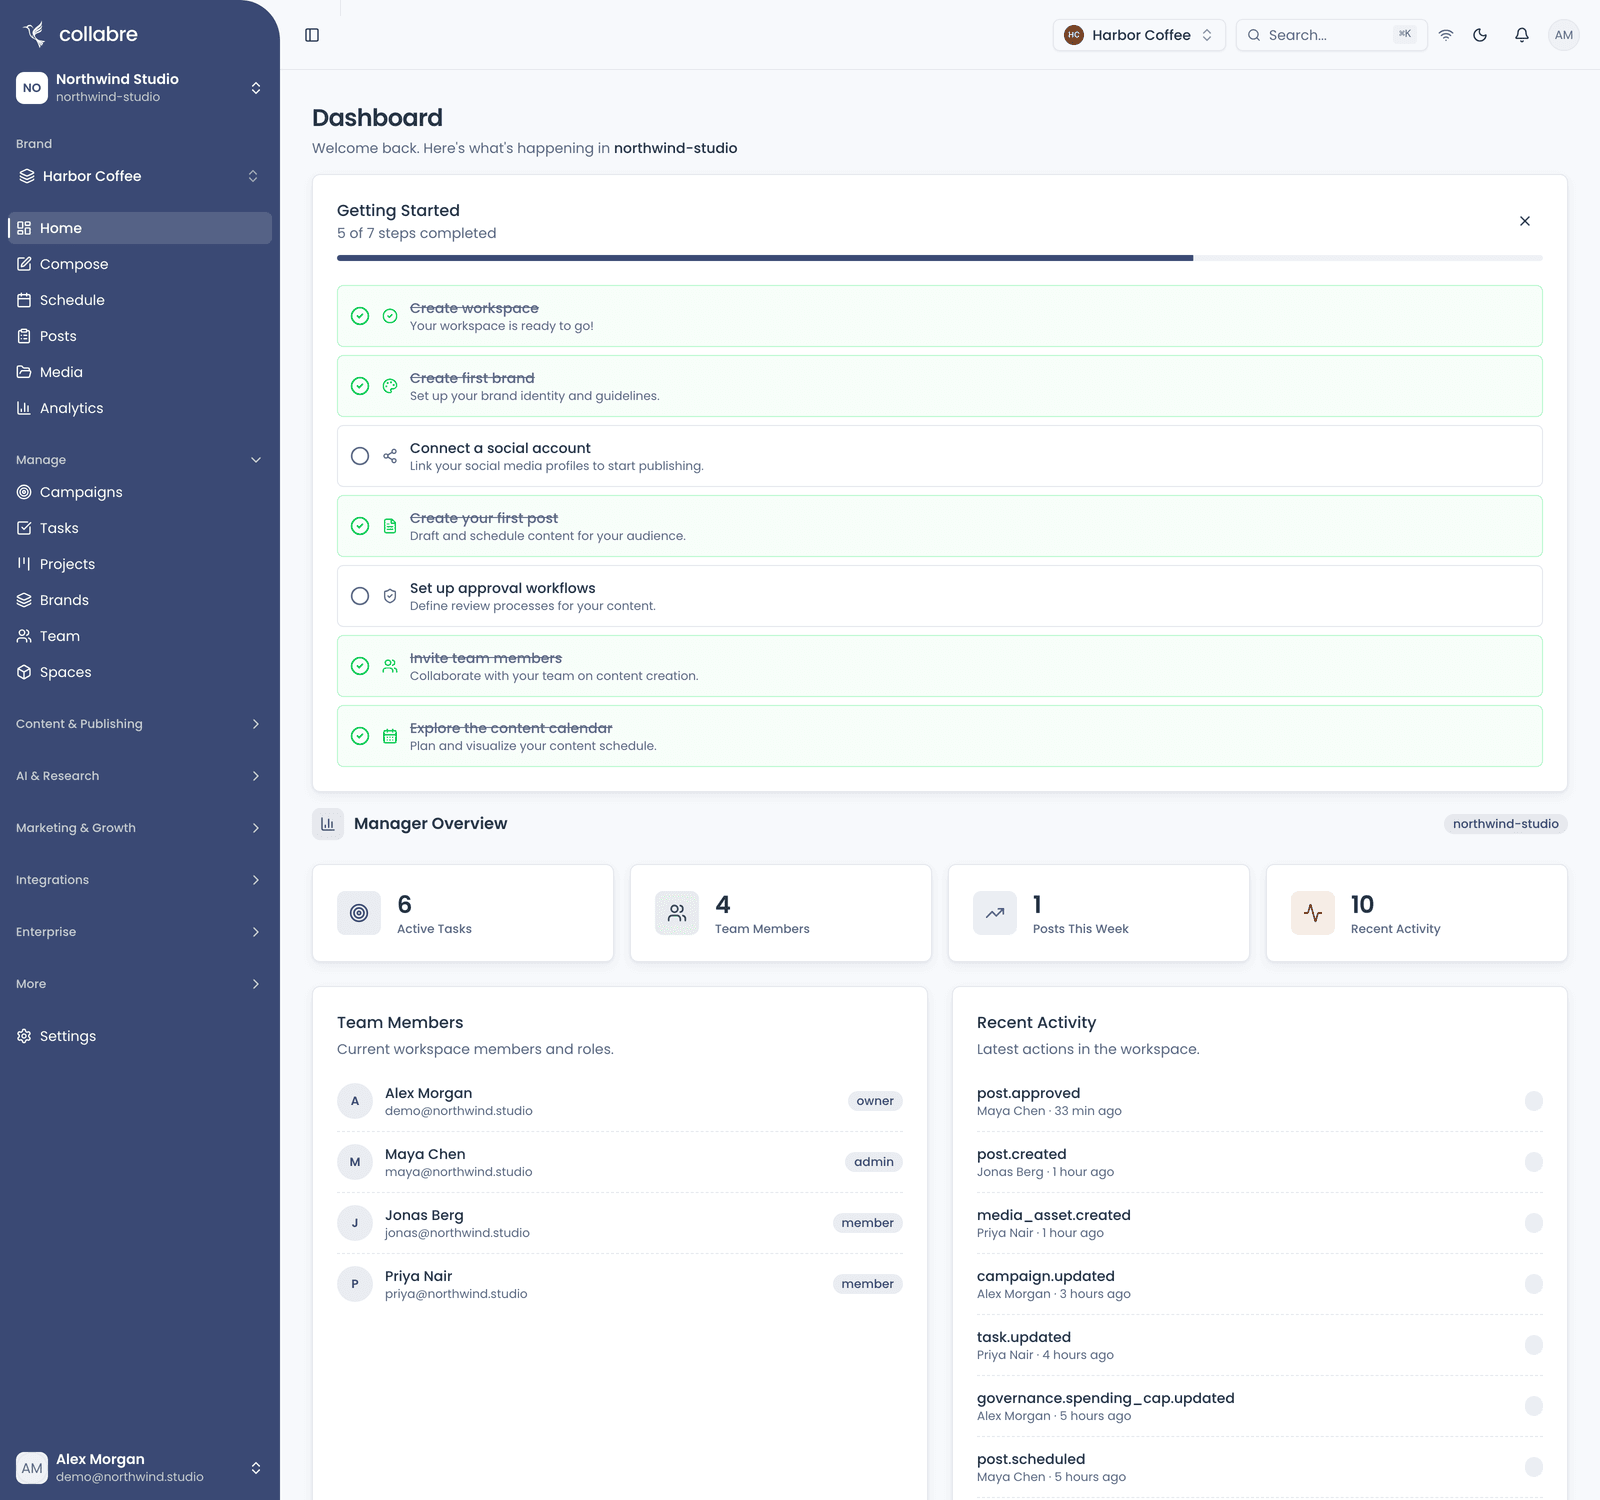Toggle the Create your first post checkmark
This screenshot has width=1600, height=1500.
tap(360, 526)
